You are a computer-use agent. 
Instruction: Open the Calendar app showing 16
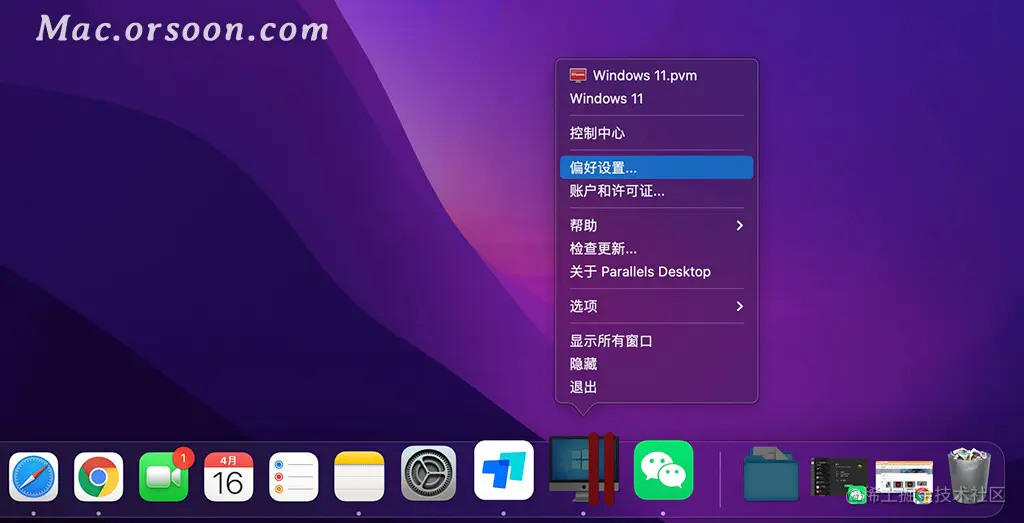click(229, 477)
